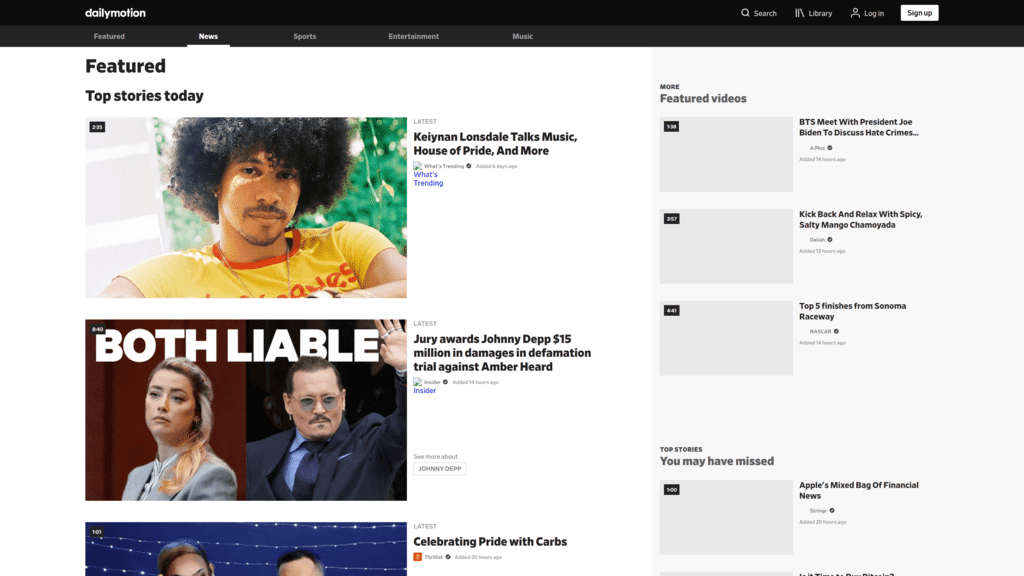This screenshot has height=576, width=1024.
Task: Click the Search magnifier icon
Action: click(x=745, y=13)
